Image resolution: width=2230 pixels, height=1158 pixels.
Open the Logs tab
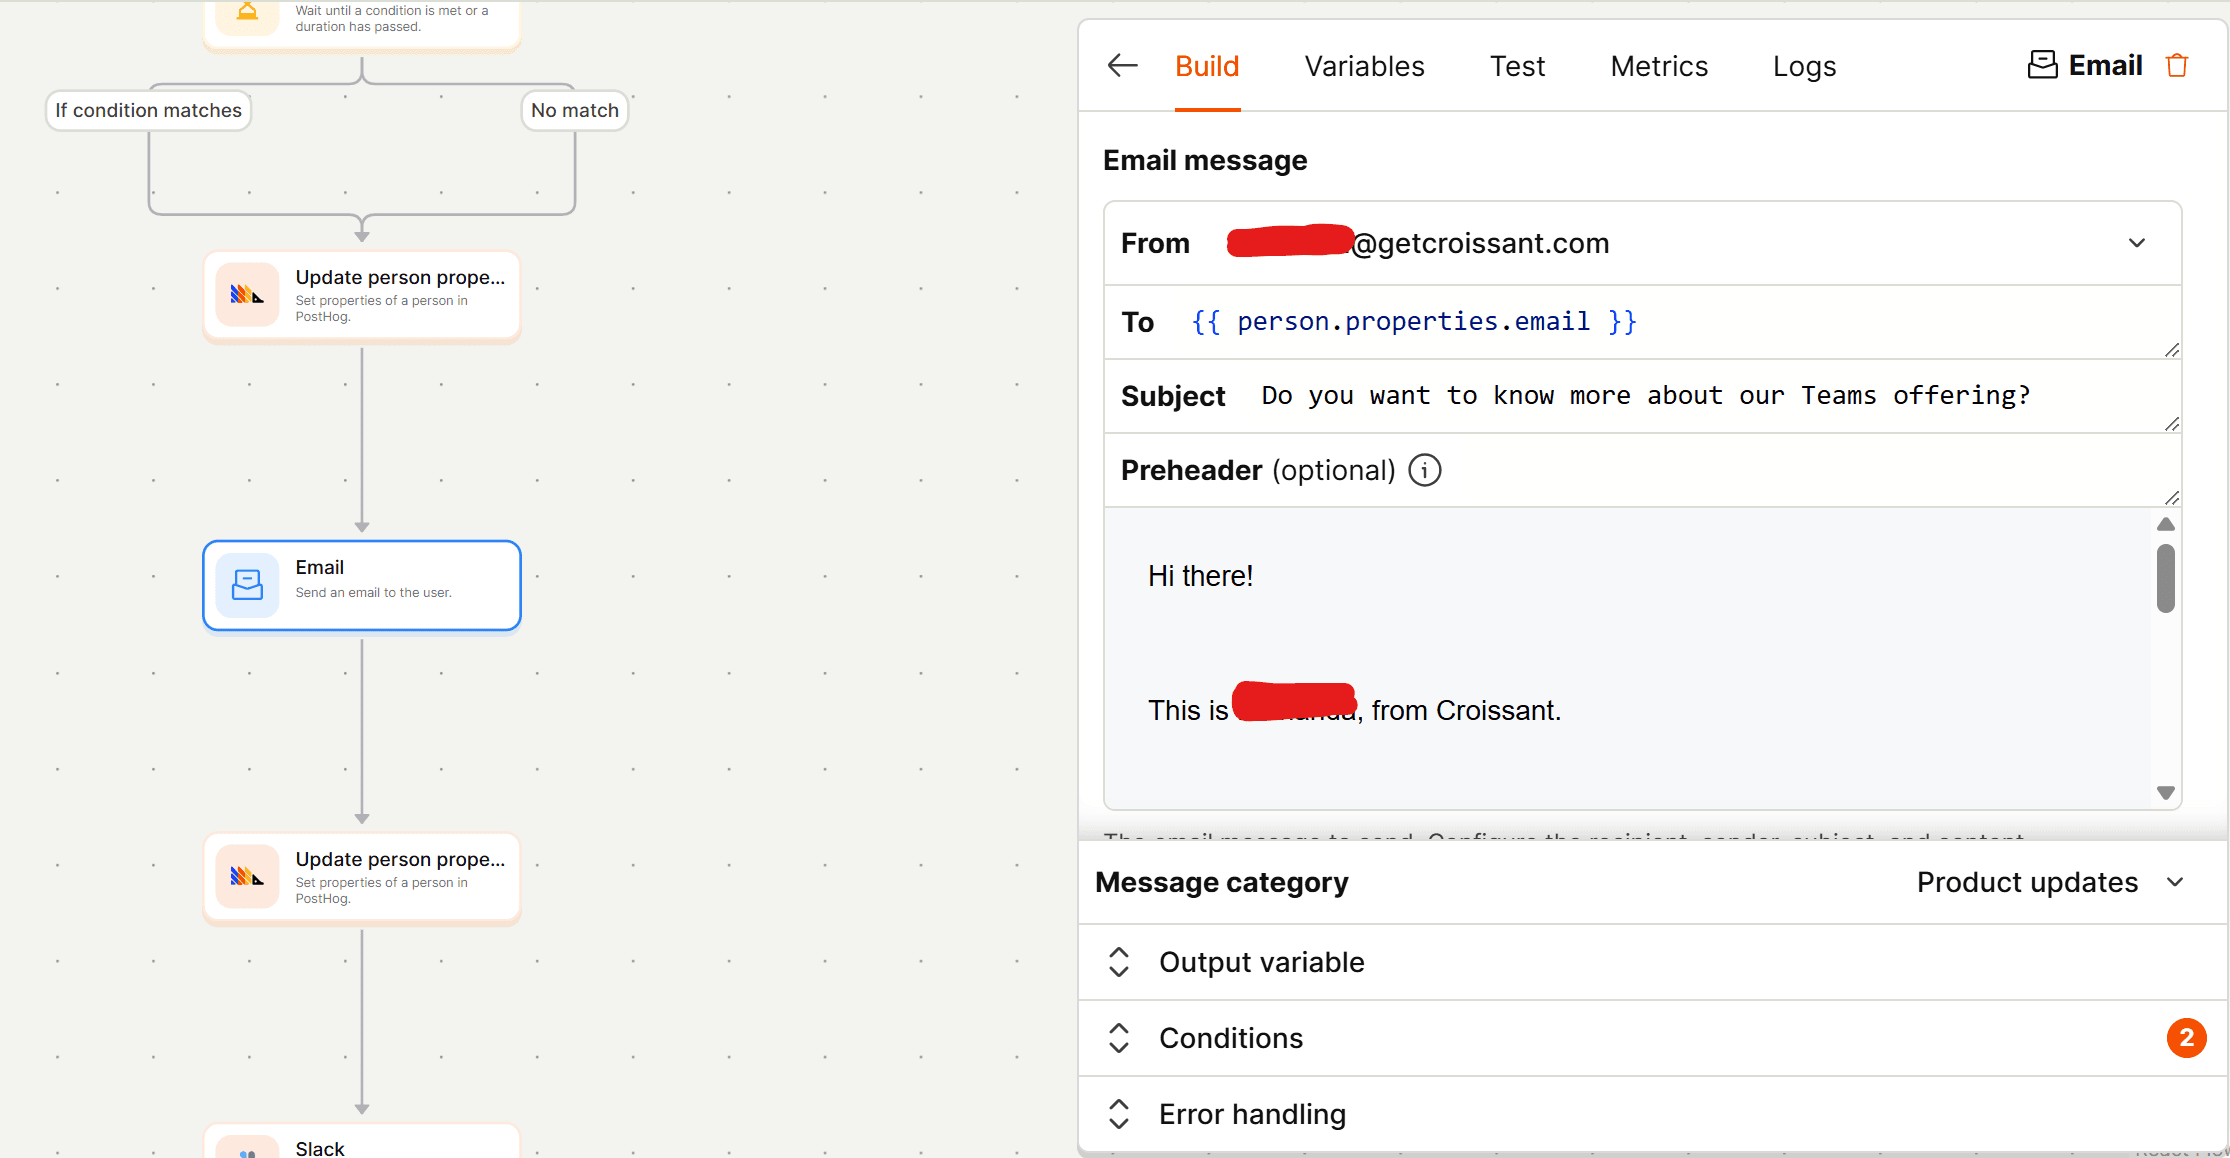(x=1804, y=65)
